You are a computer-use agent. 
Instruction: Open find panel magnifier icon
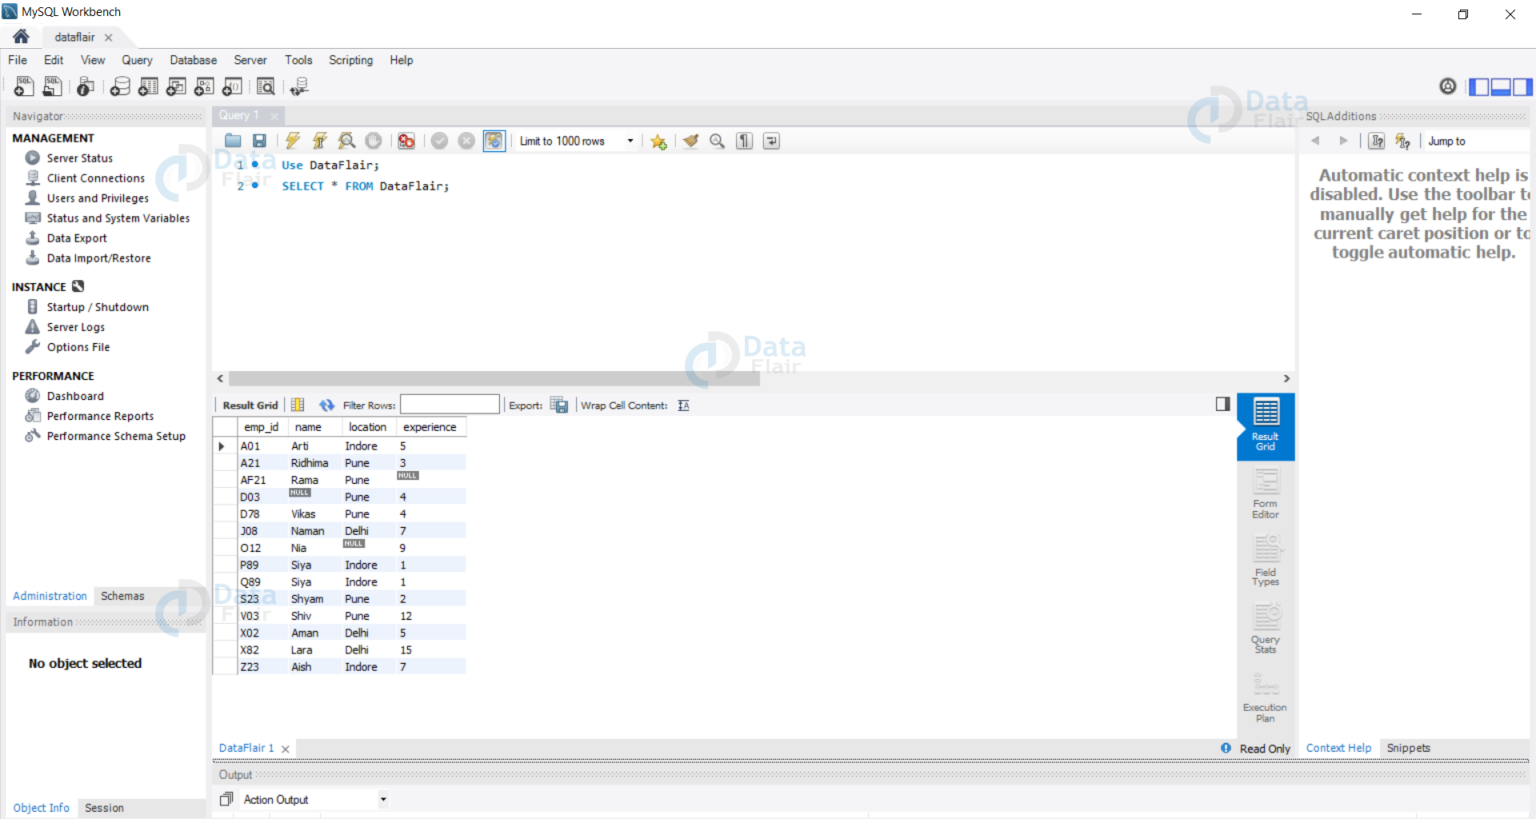pyautogui.click(x=717, y=141)
